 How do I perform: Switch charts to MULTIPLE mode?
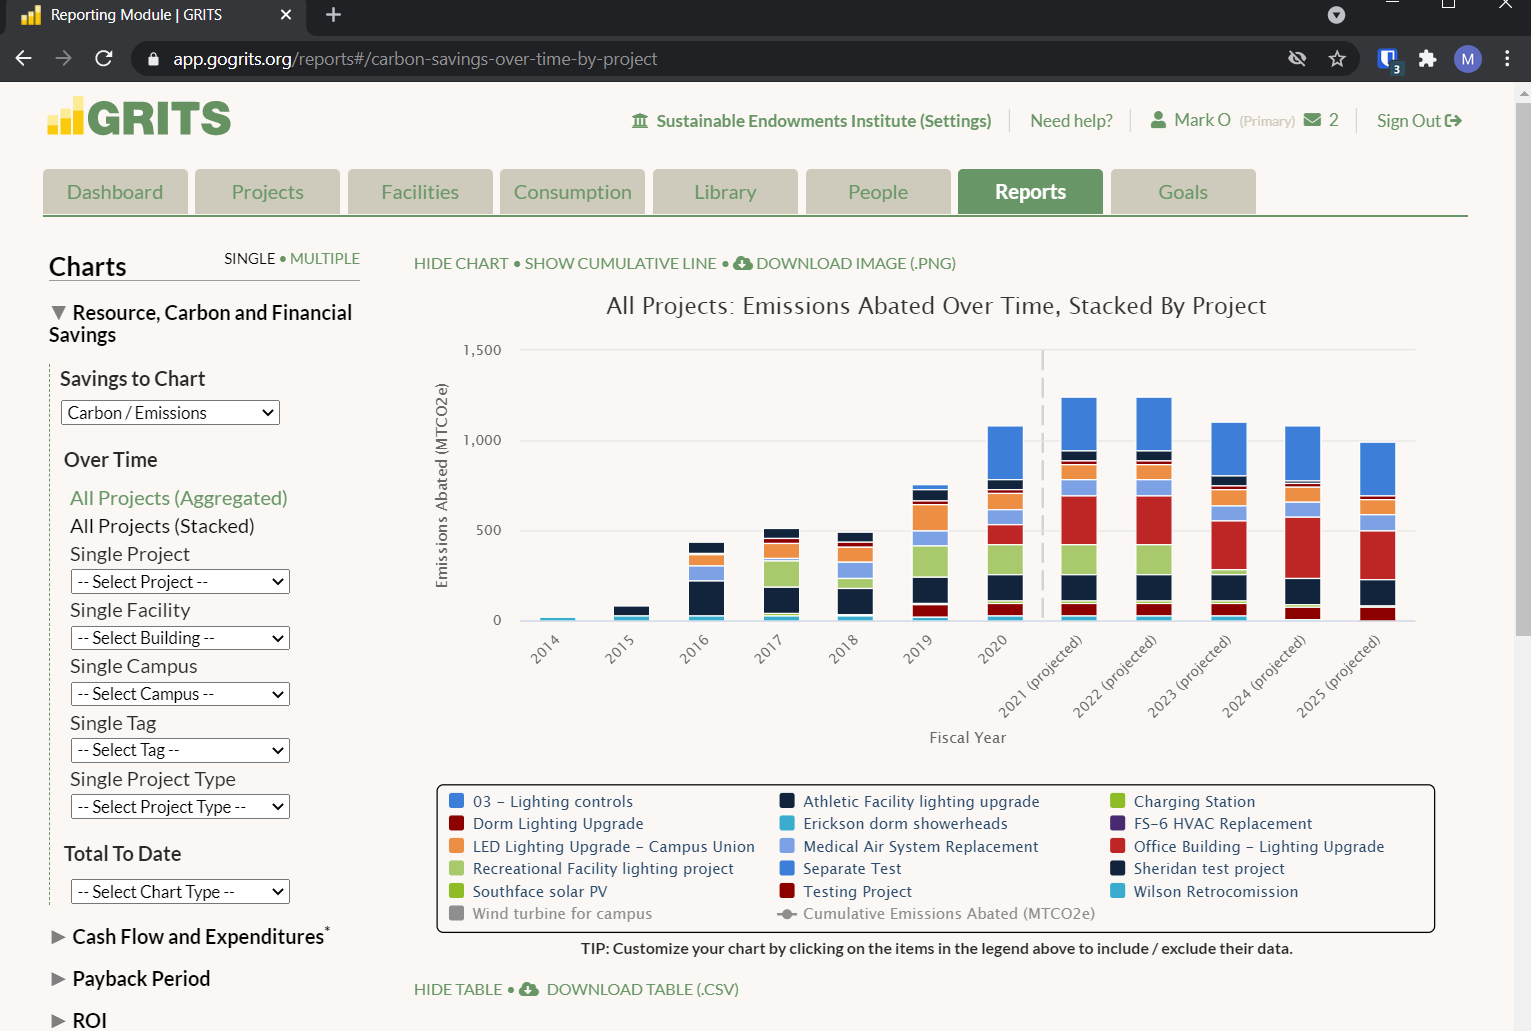coord(324,259)
